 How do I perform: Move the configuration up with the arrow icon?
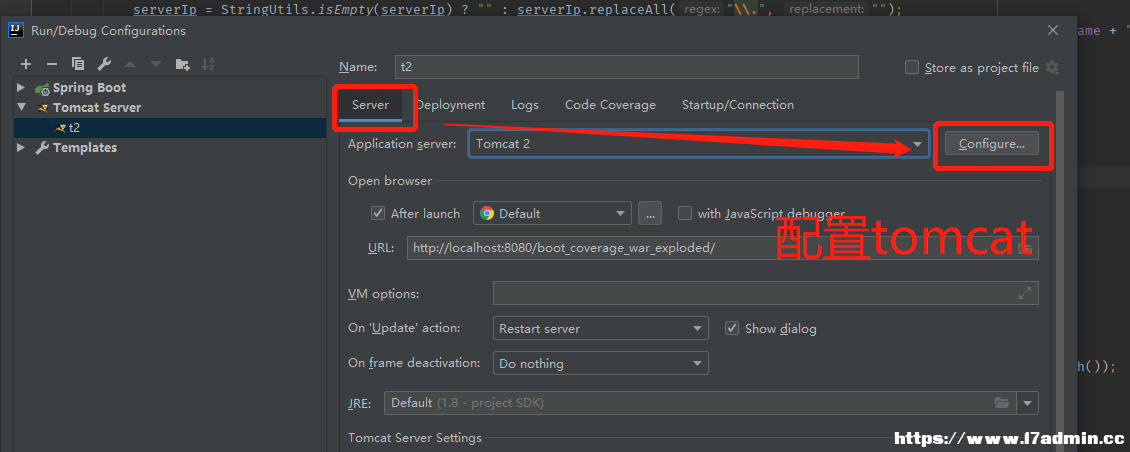click(x=130, y=64)
